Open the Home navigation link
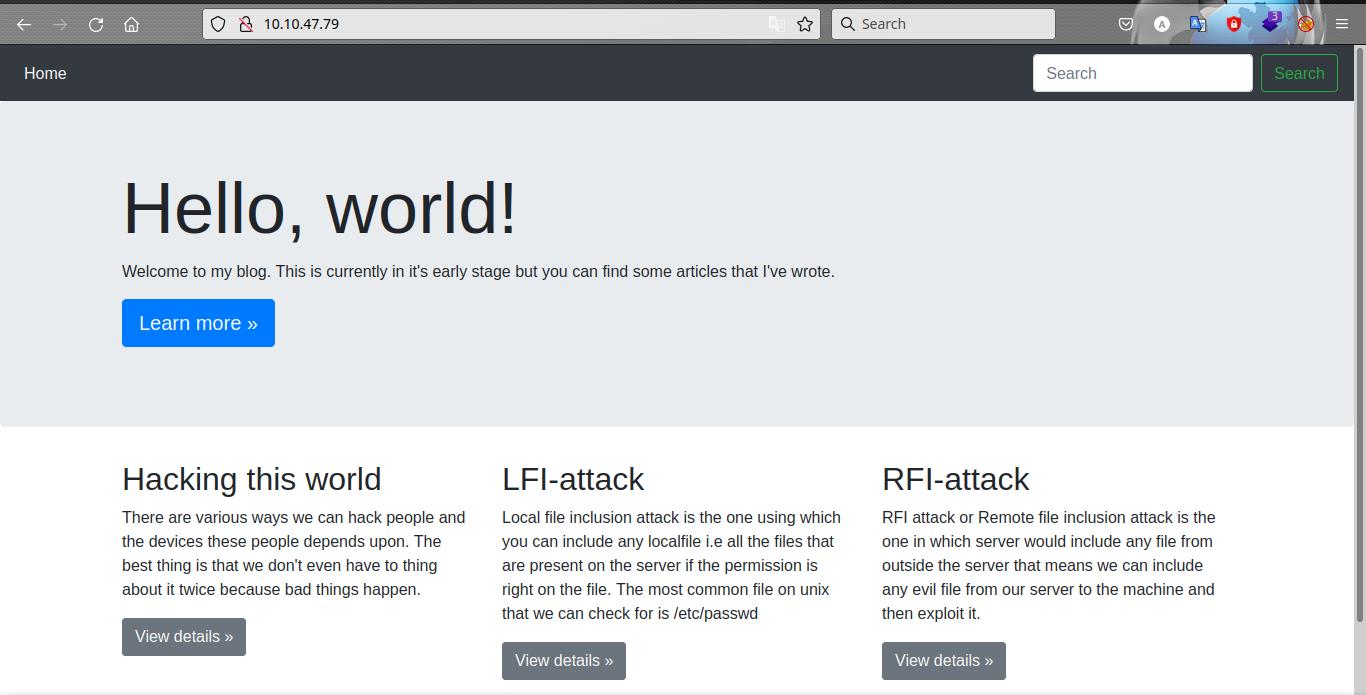Image resolution: width=1366 pixels, height=695 pixels. 45,73
